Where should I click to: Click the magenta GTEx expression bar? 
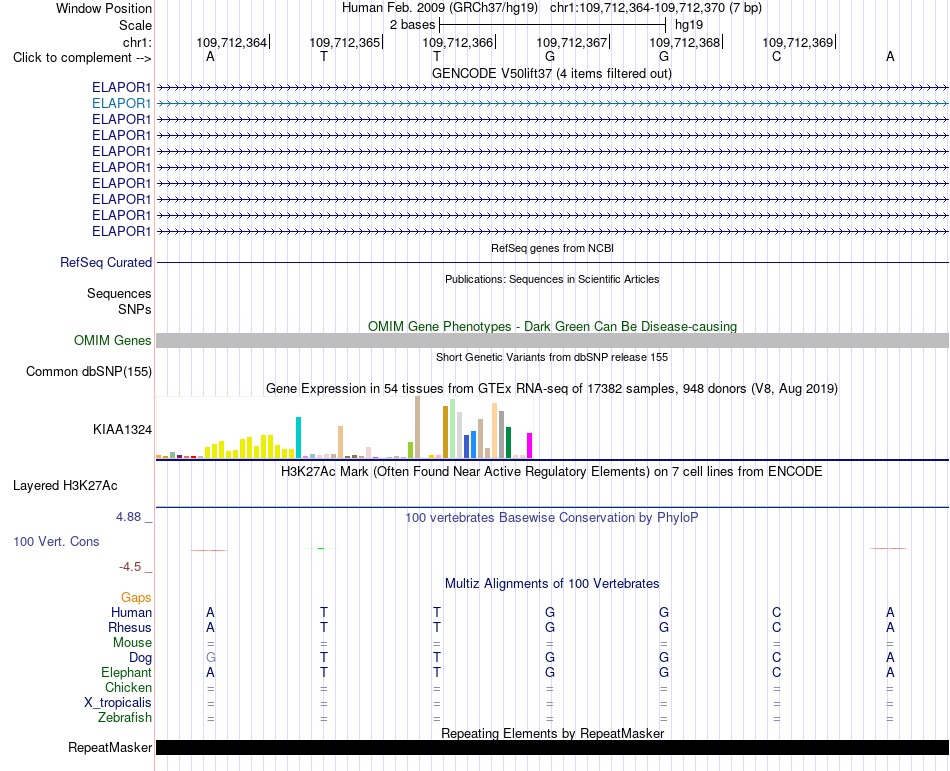click(530, 445)
